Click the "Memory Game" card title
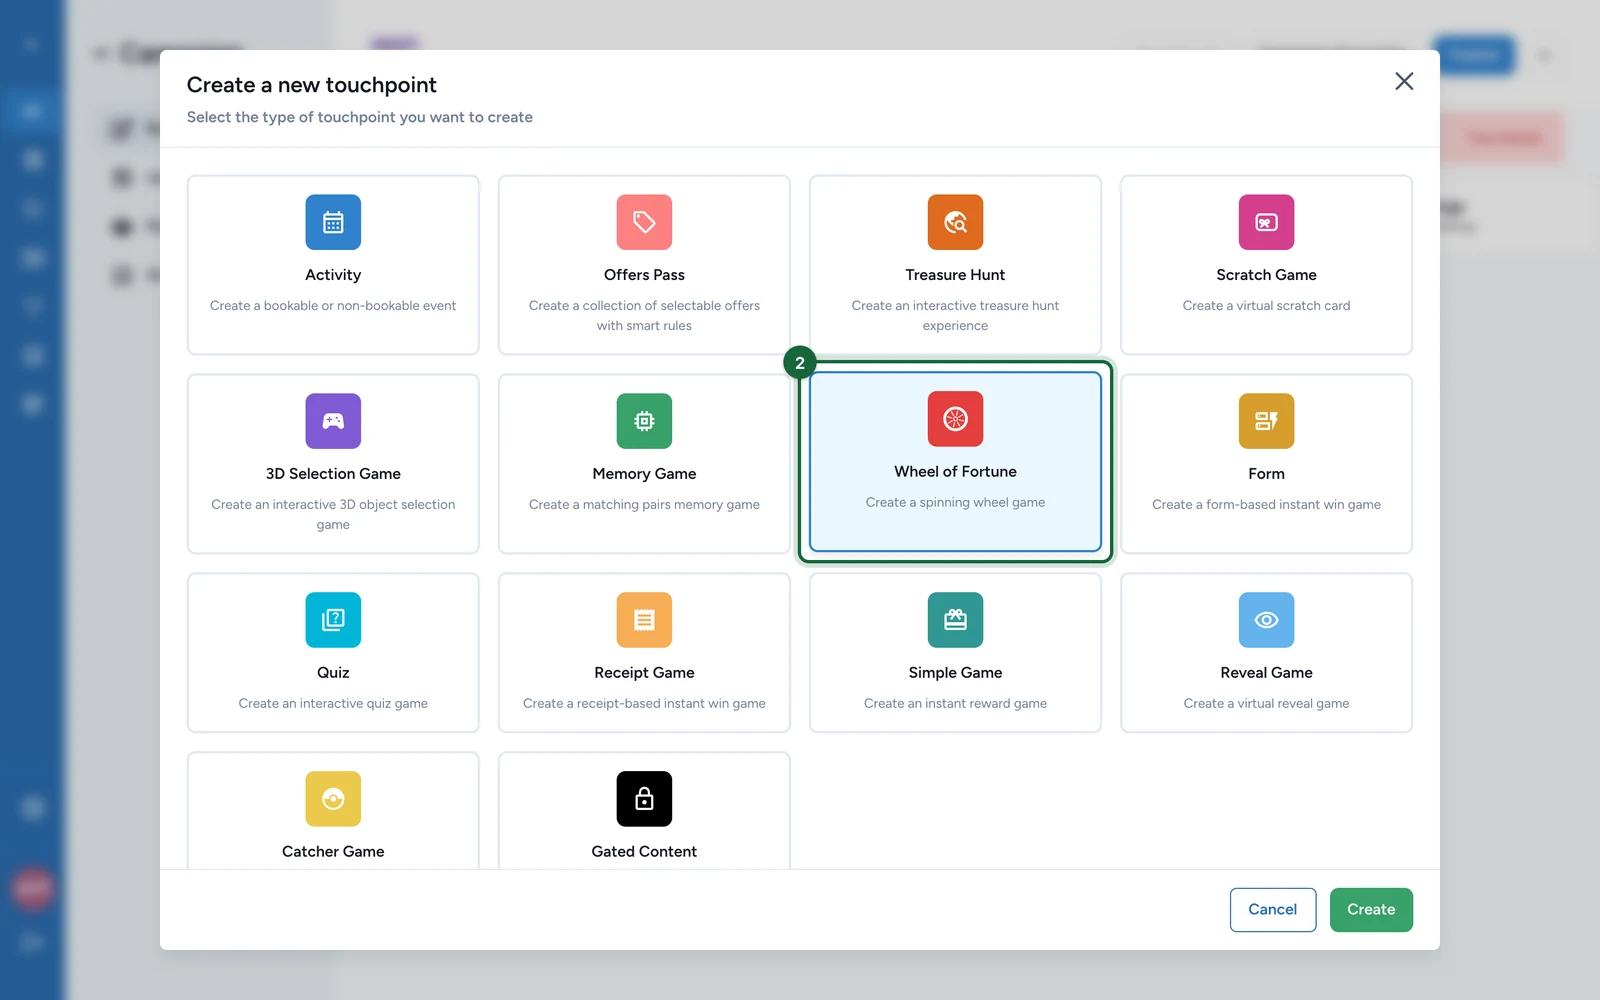This screenshot has height=1000, width=1600. [x=644, y=474]
